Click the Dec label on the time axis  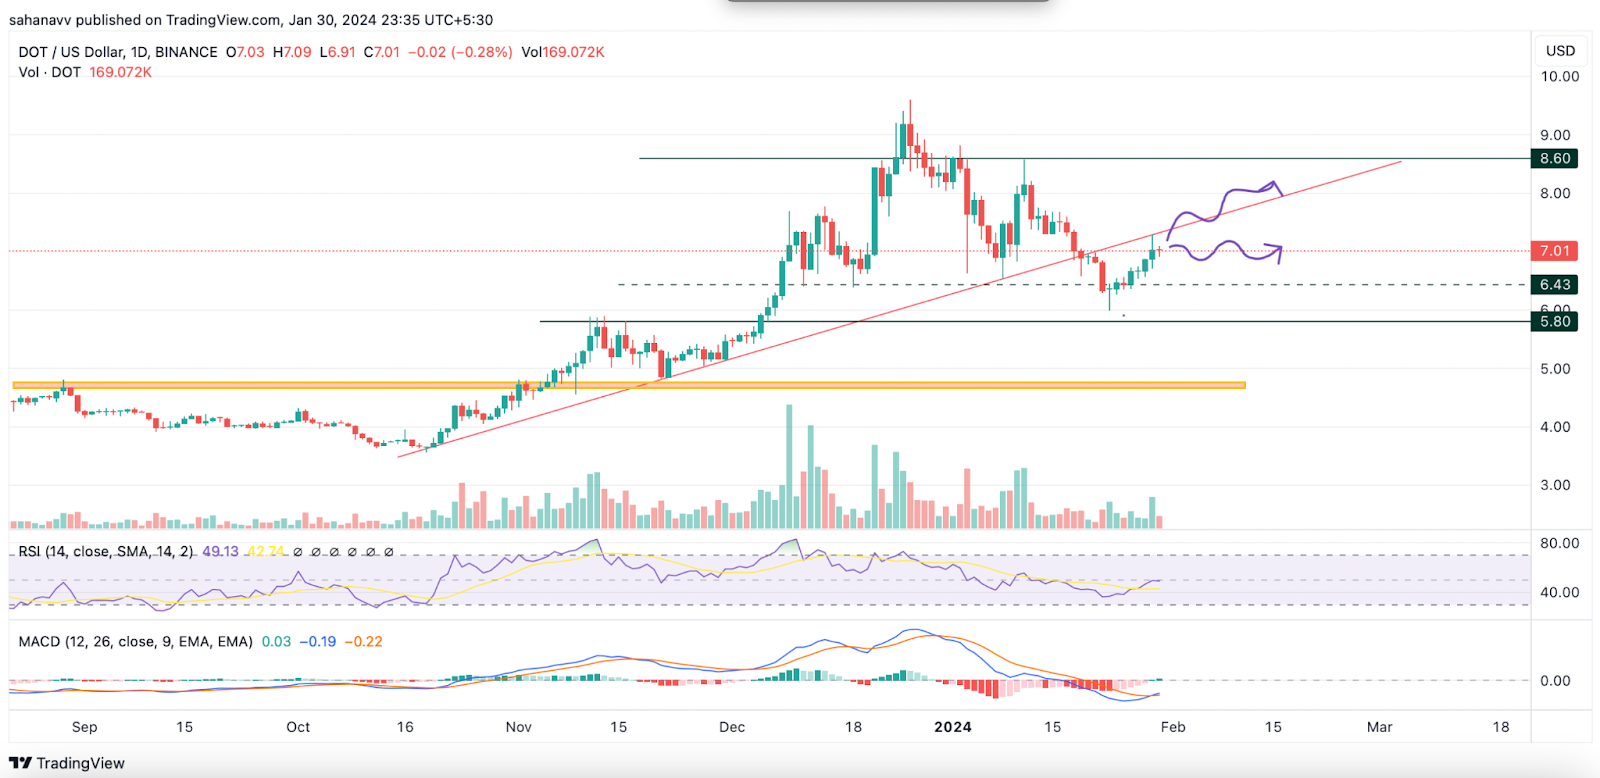click(x=732, y=727)
